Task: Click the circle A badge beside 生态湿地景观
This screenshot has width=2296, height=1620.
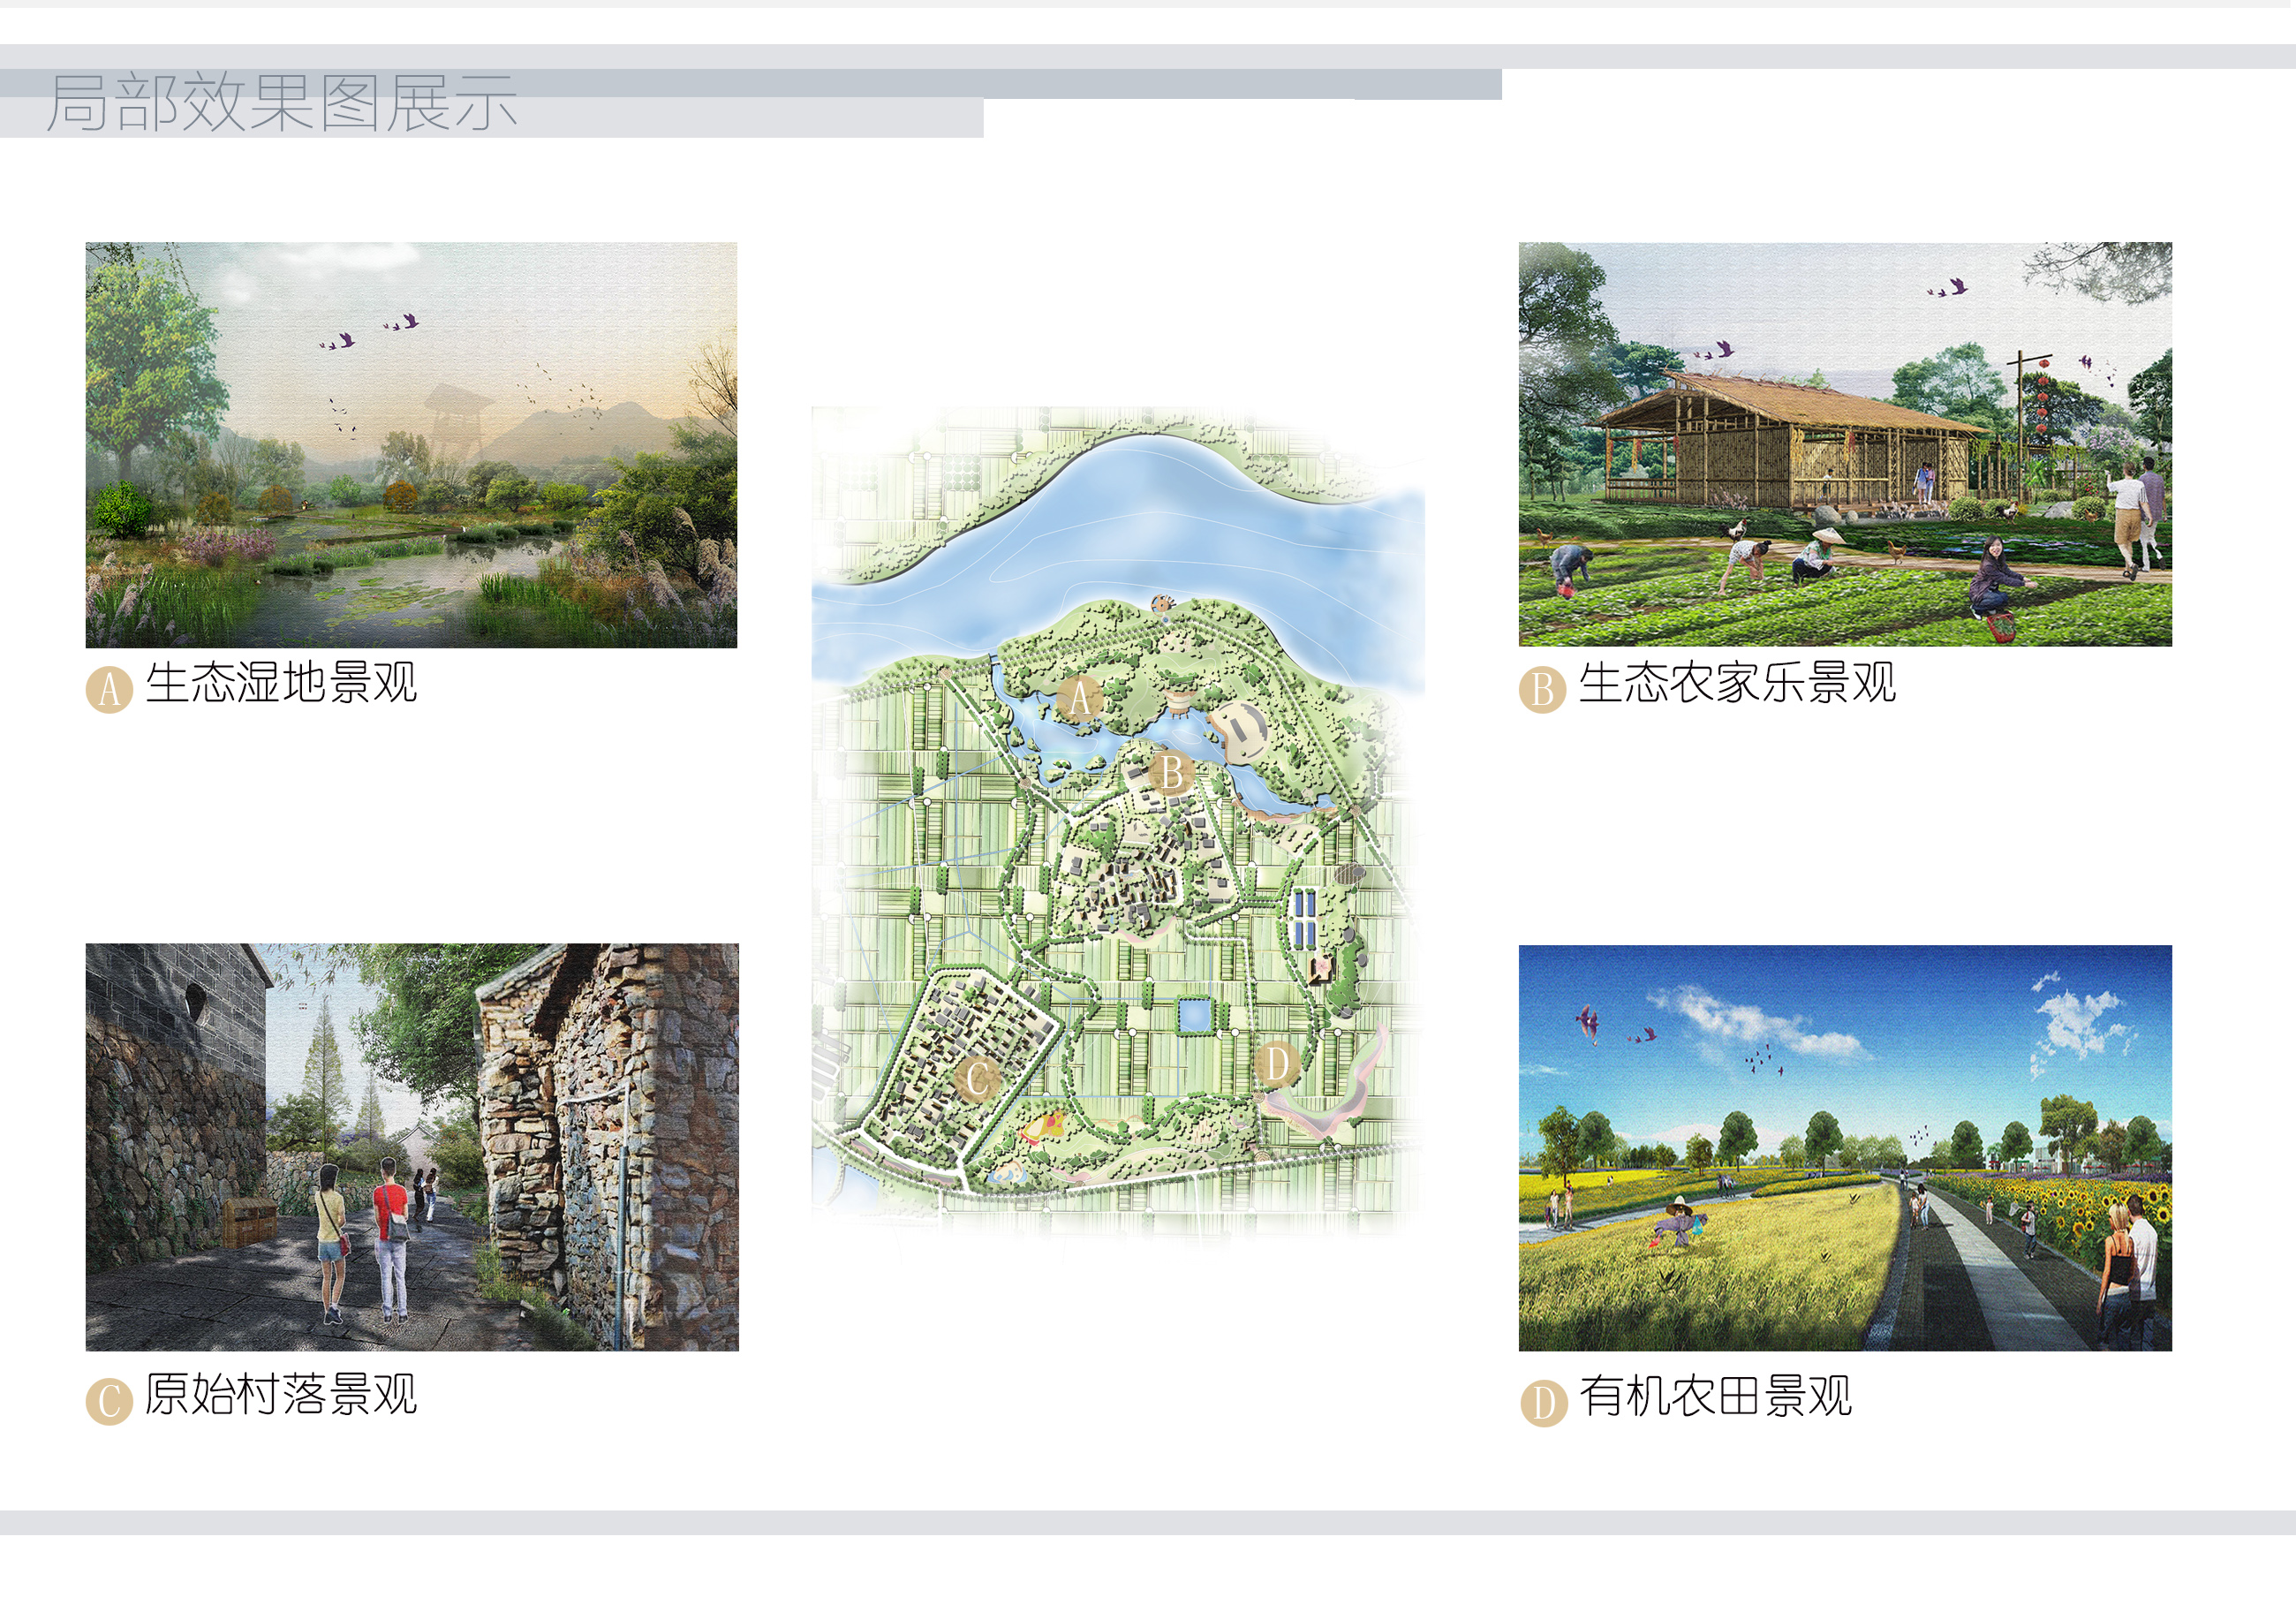Action: pyautogui.click(x=109, y=690)
